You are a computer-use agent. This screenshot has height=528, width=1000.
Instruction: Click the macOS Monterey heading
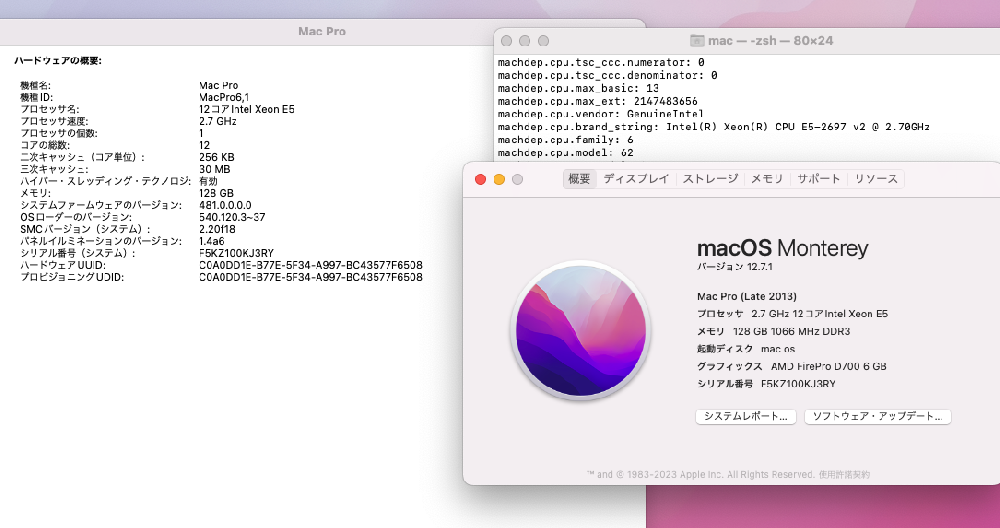(783, 248)
